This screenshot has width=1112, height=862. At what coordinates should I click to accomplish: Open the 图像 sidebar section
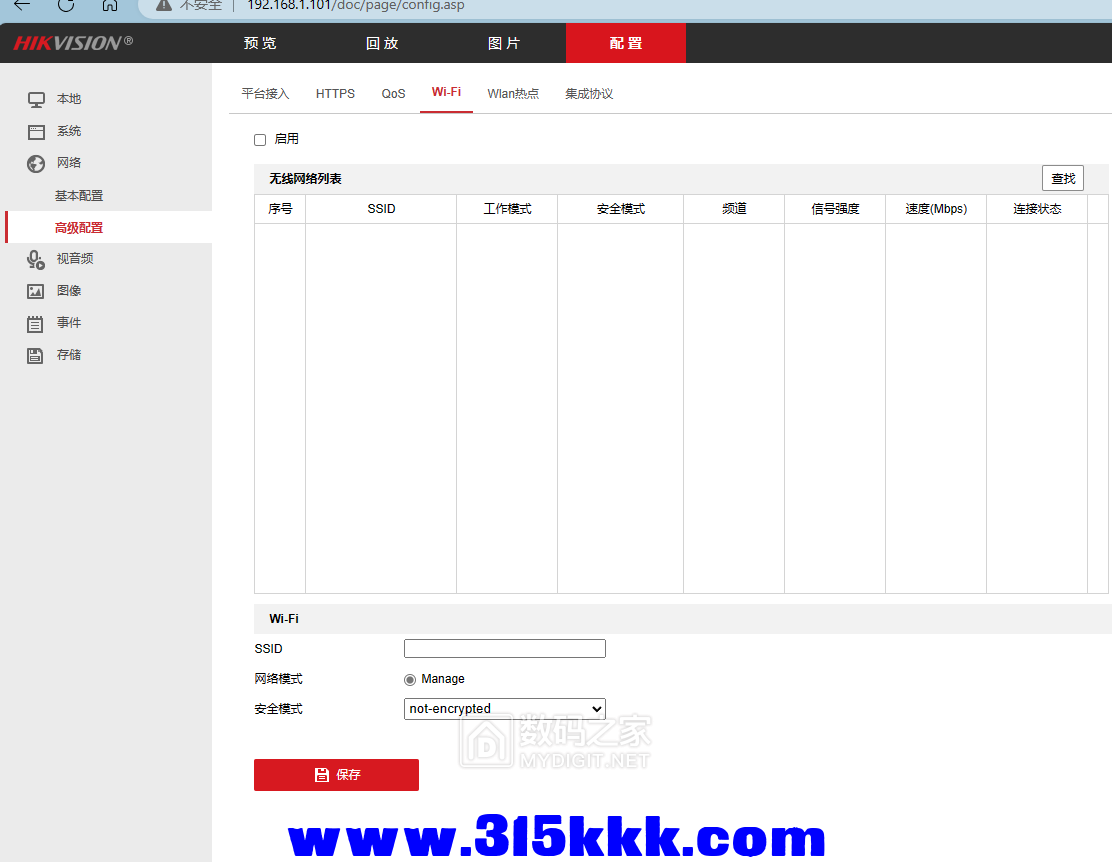point(69,290)
